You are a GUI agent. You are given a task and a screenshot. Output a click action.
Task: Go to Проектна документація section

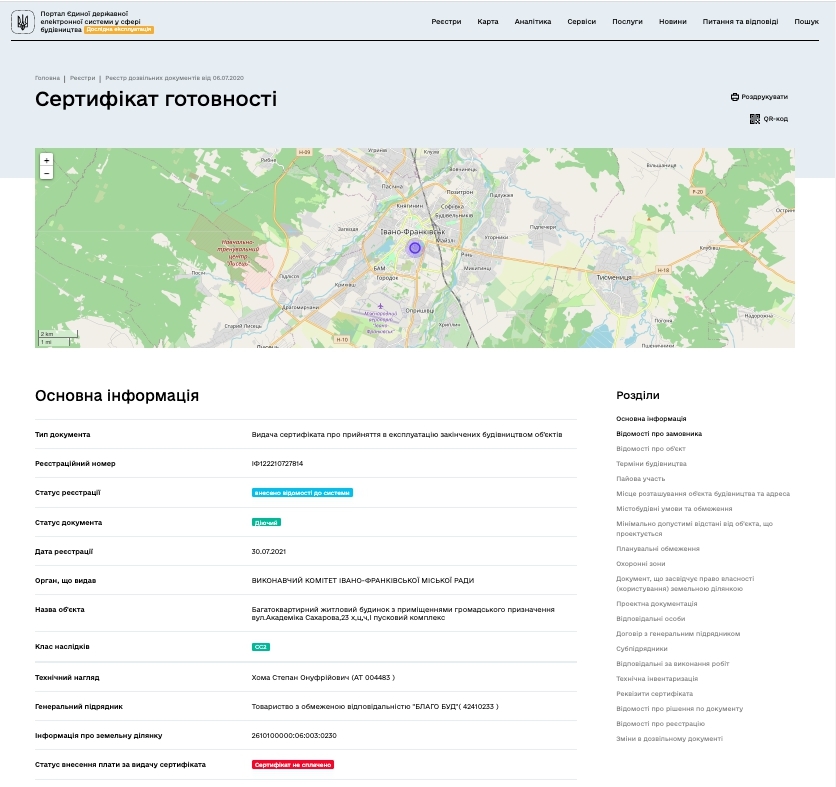point(657,604)
